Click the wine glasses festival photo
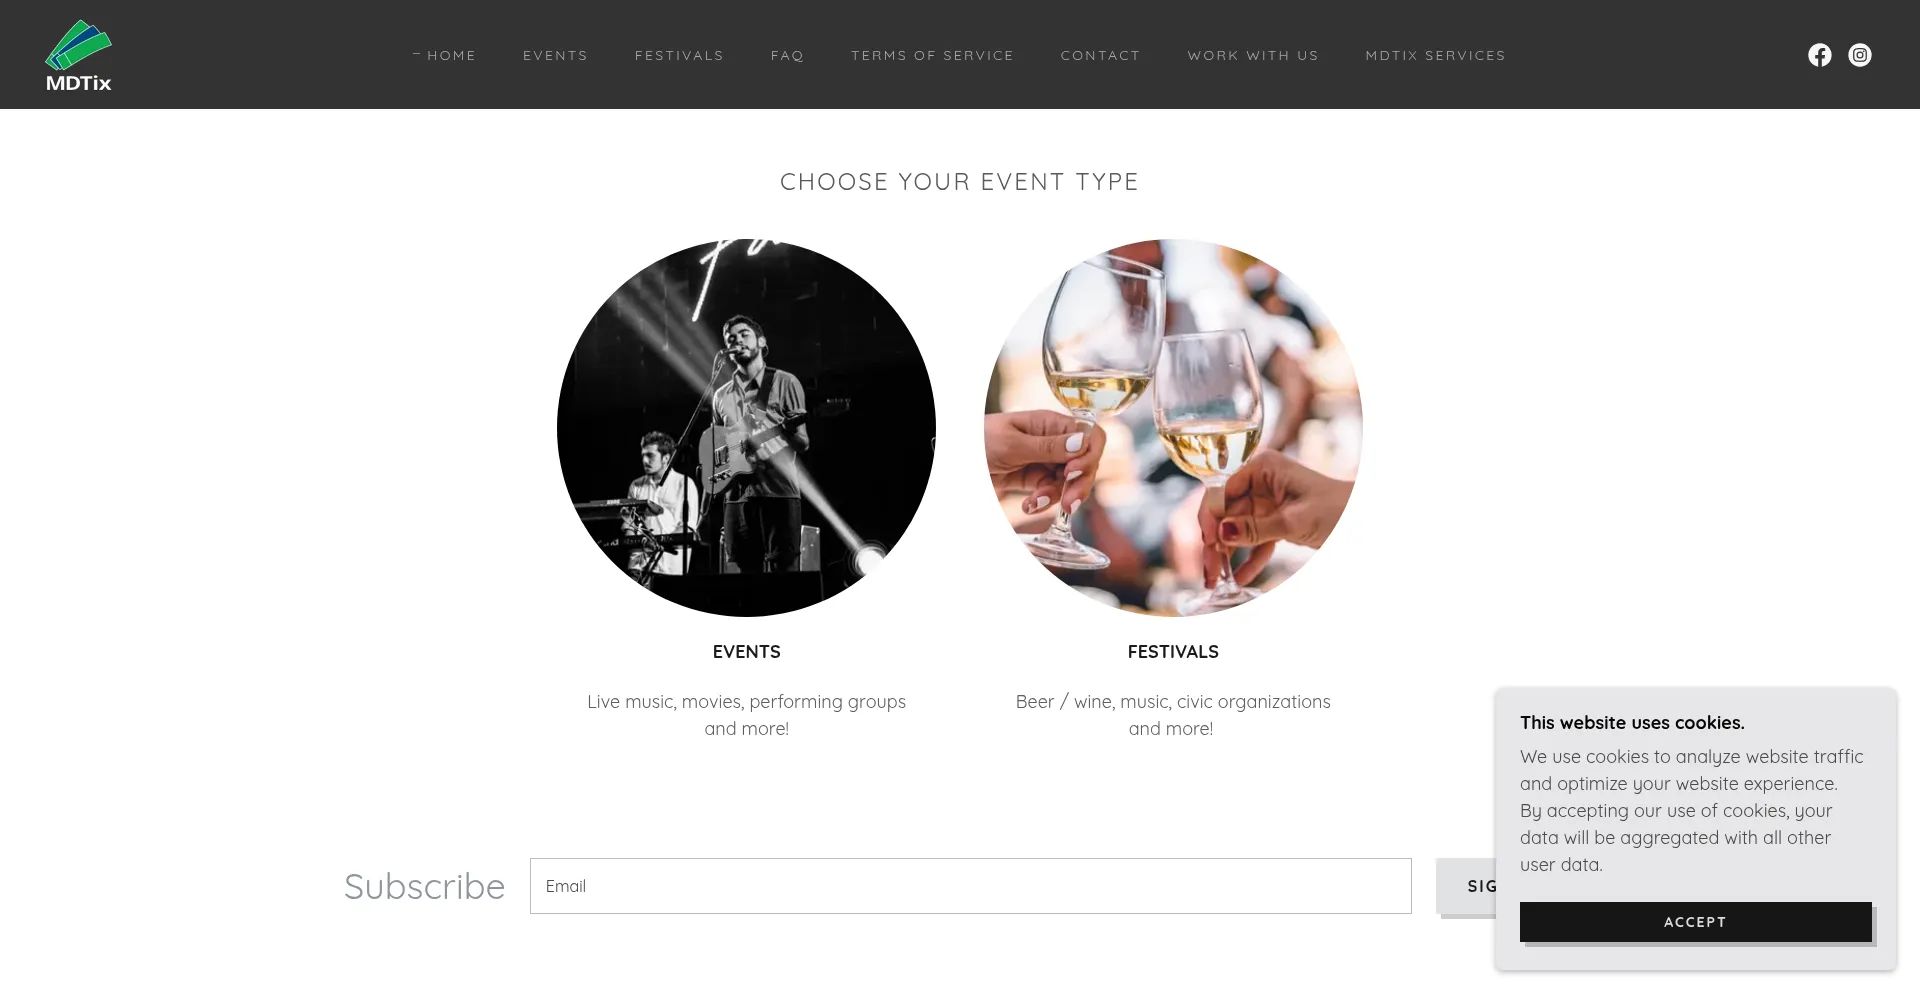This screenshot has height=993, width=1920. pyautogui.click(x=1173, y=428)
